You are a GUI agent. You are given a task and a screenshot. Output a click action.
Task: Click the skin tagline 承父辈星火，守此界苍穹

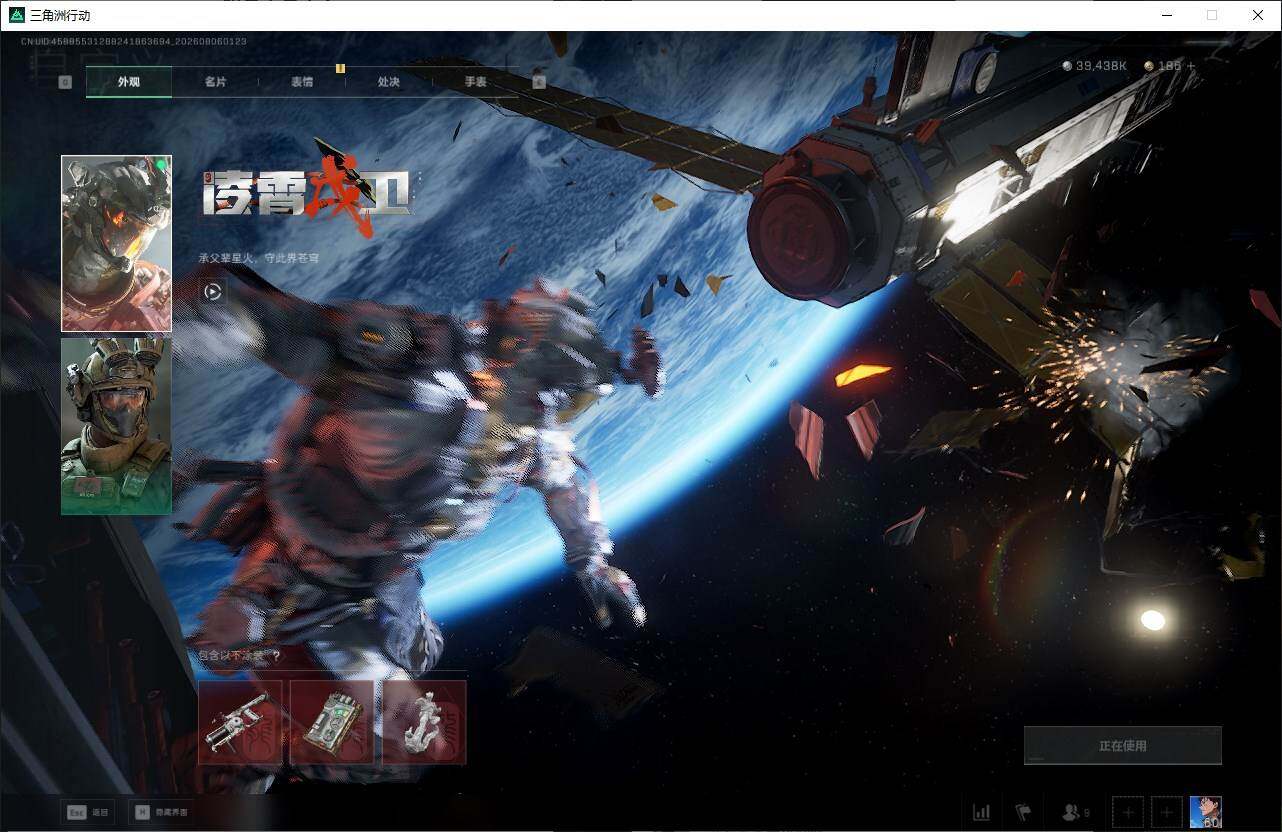click(259, 258)
